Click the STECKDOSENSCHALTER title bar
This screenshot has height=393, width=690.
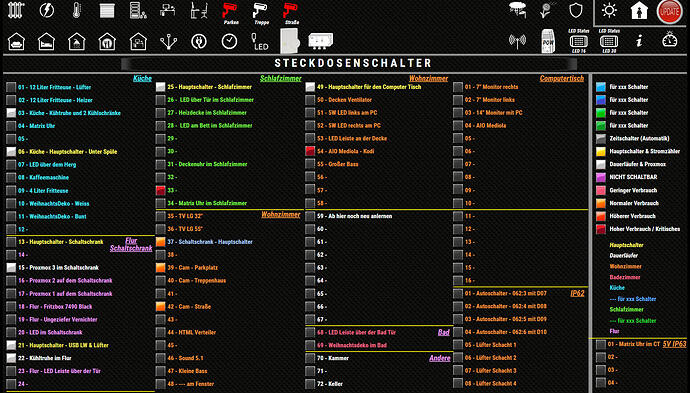[x=349, y=63]
